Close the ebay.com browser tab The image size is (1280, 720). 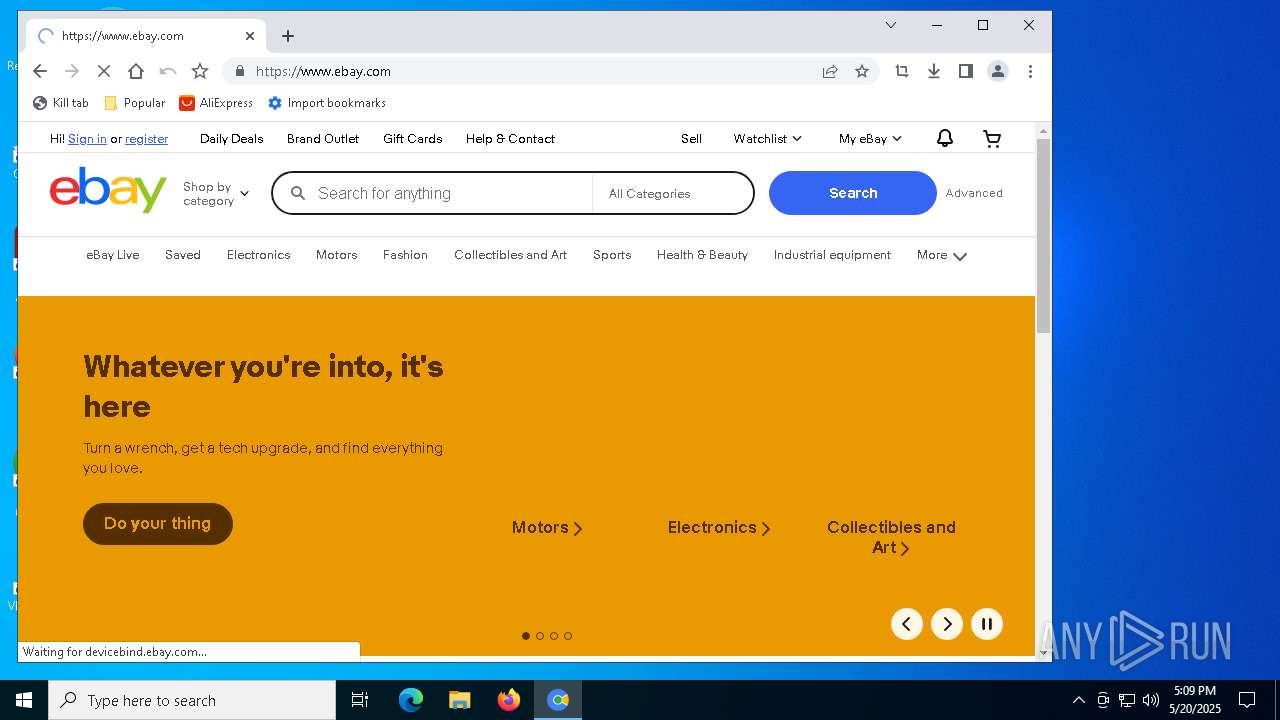[x=250, y=36]
